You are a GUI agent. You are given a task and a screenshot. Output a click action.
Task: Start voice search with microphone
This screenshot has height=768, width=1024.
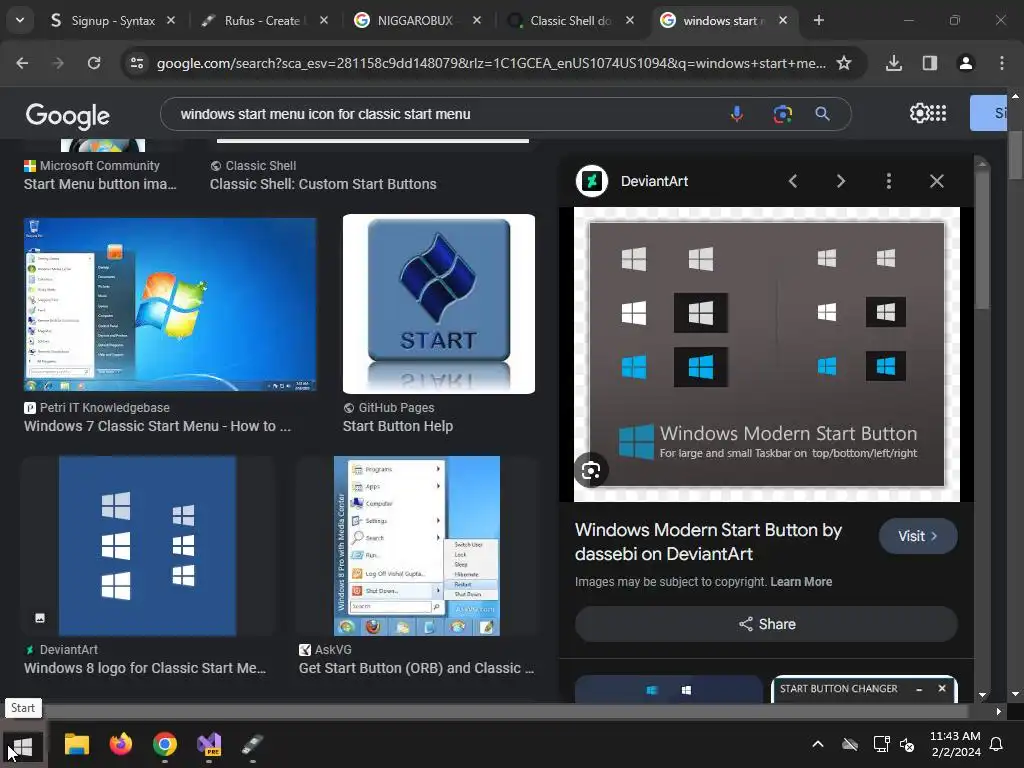coord(737,114)
